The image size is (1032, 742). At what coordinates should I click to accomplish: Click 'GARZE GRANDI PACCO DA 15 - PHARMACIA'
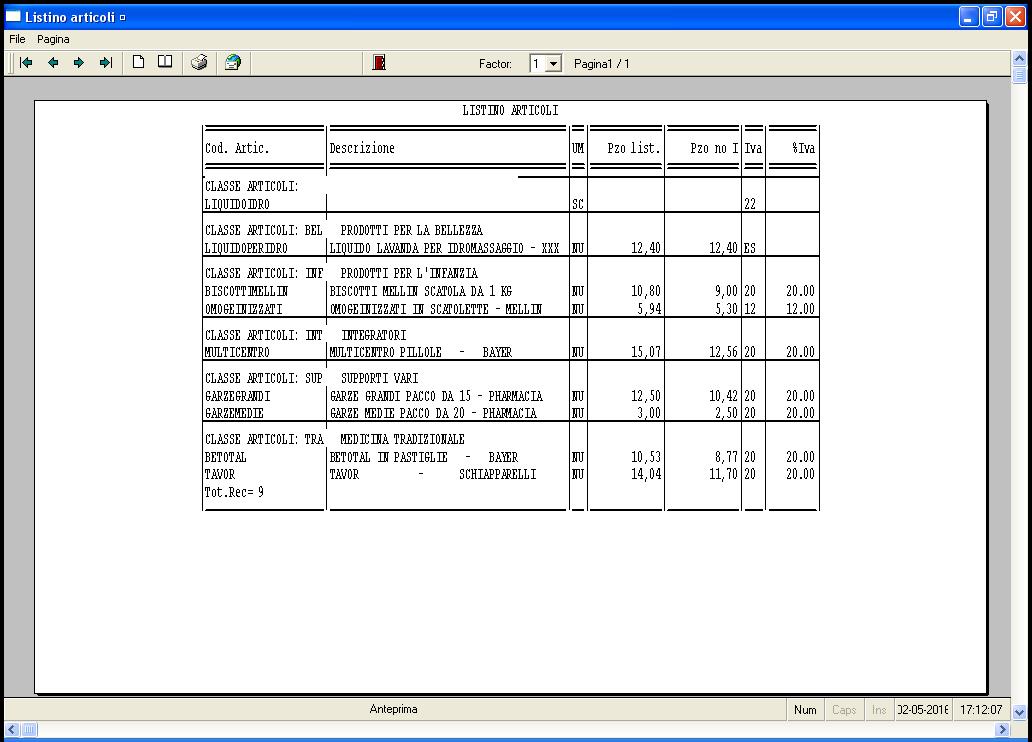436,396
